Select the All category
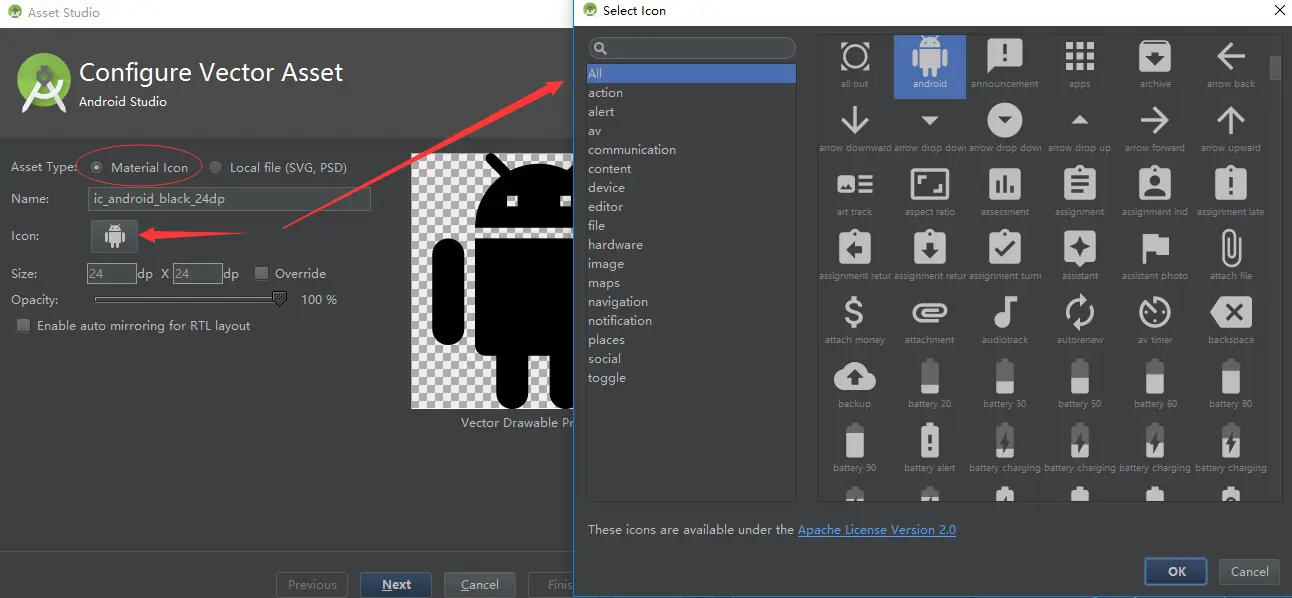Image resolution: width=1292 pixels, height=598 pixels. pyautogui.click(x=691, y=74)
